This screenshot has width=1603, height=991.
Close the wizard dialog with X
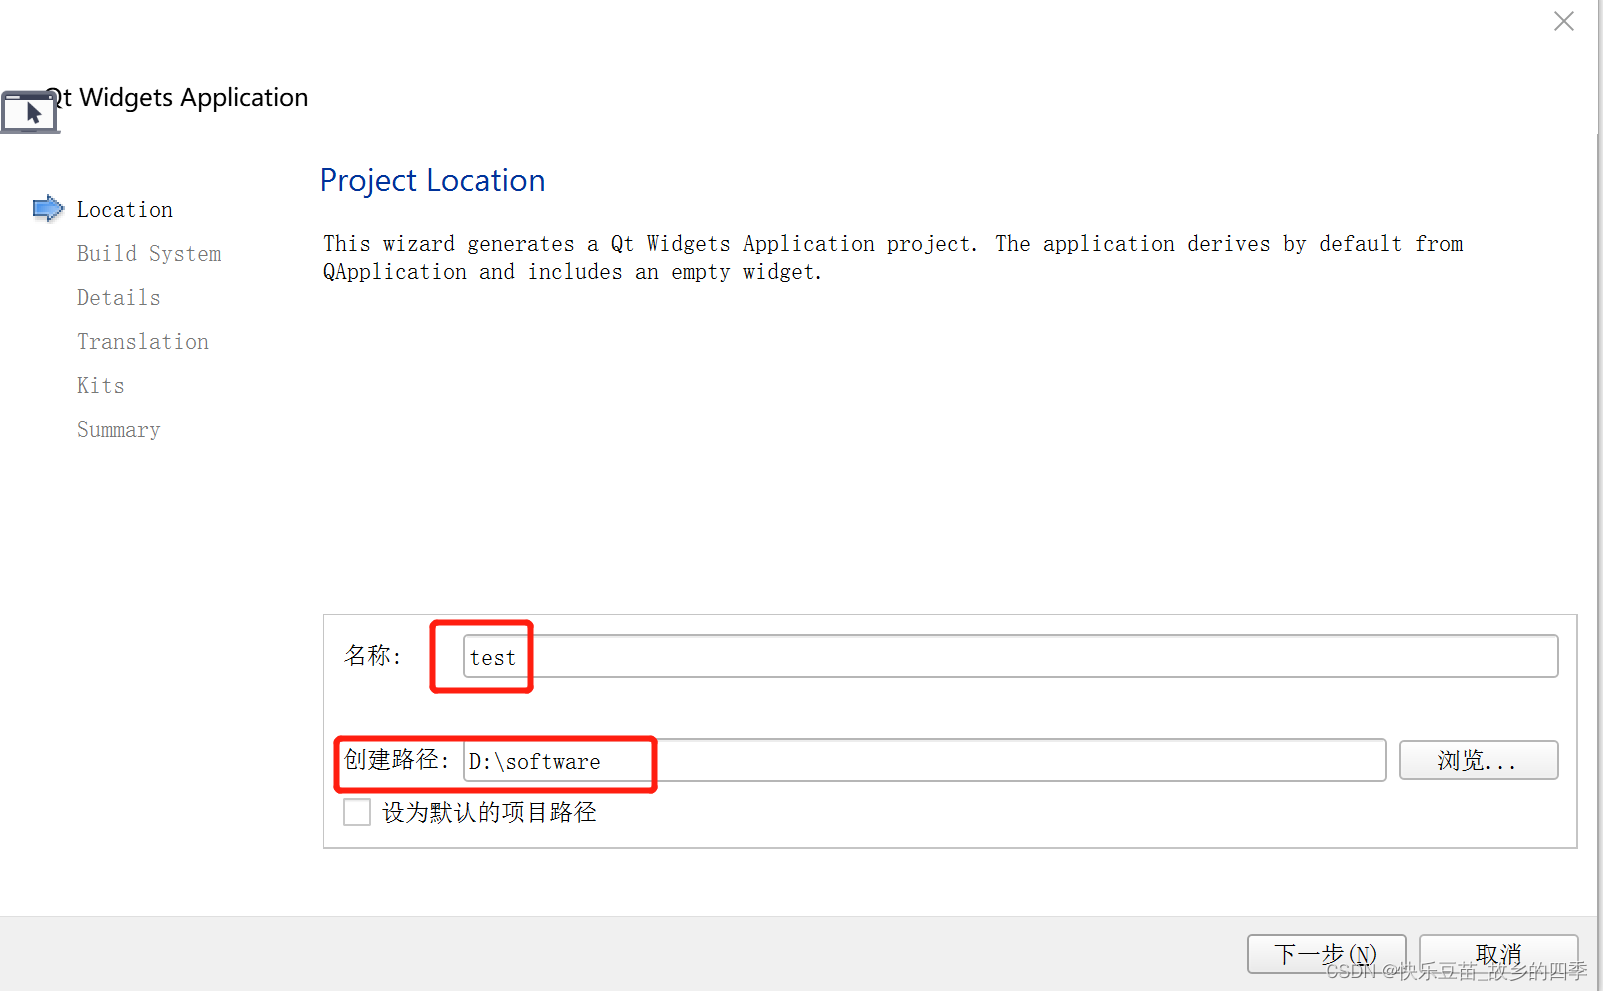1564,21
